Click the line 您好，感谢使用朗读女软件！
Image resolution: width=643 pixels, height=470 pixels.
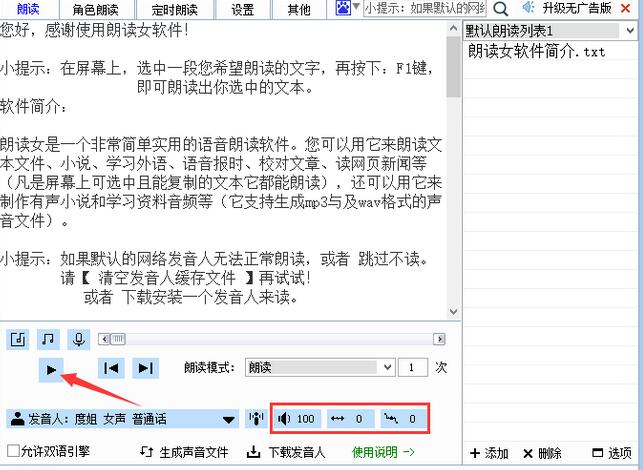click(95, 30)
